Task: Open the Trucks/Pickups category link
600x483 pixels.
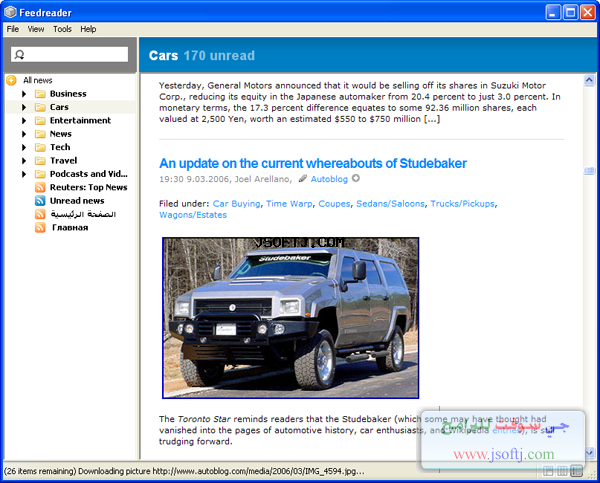Action: (x=462, y=204)
